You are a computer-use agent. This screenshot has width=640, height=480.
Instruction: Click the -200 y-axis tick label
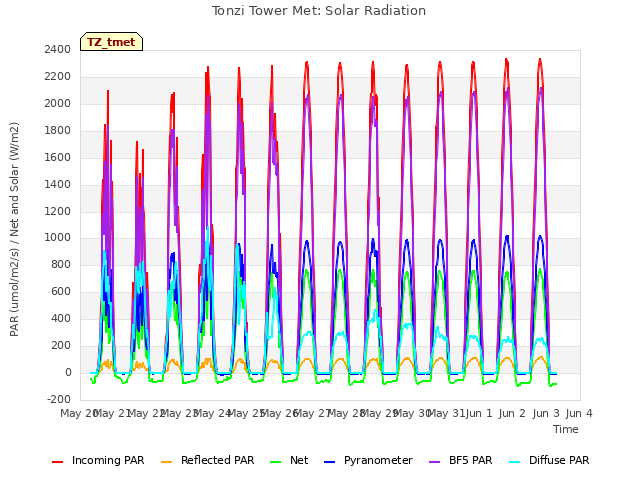pos(59,399)
